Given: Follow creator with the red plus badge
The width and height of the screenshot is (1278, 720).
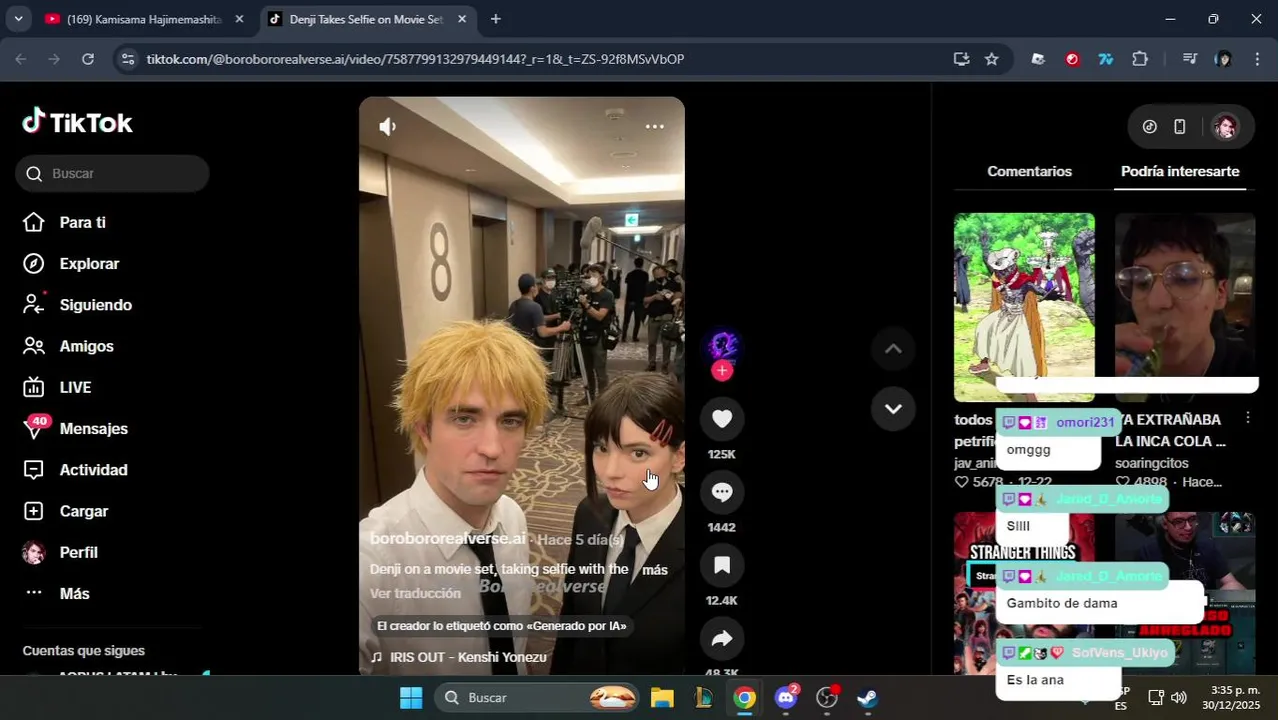Looking at the screenshot, I should (x=722, y=371).
